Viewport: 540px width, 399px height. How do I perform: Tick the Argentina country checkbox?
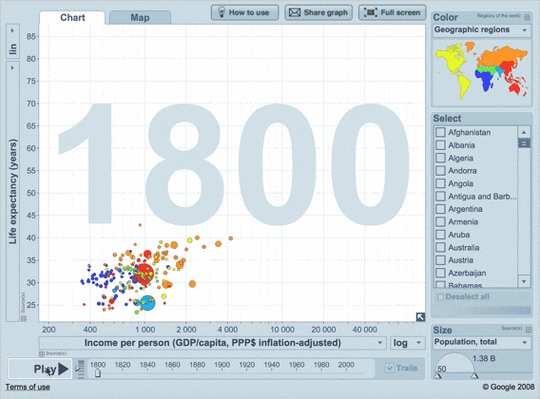[440, 209]
